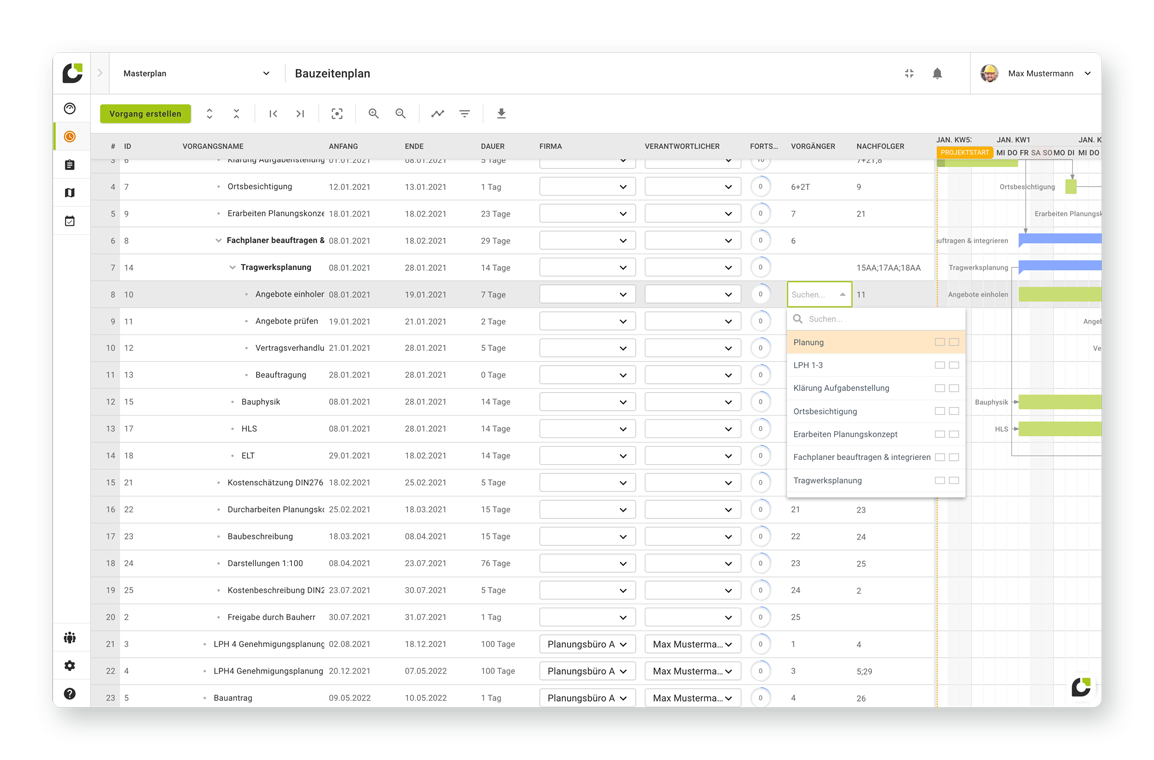Tick right checkbox for Tragwerksplanung in list
The height and width of the screenshot is (760, 1154).
coord(954,480)
